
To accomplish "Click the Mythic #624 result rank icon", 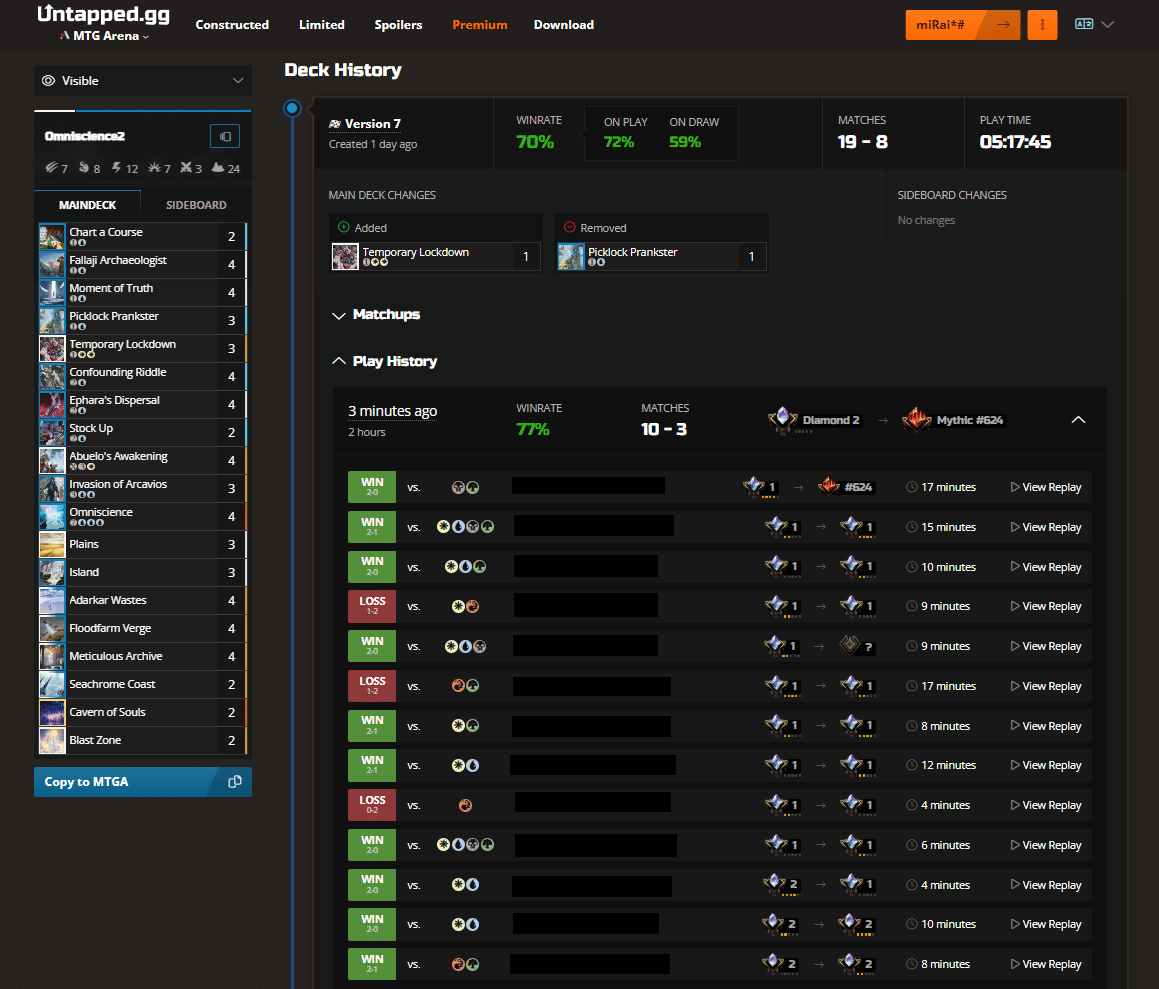I will pyautogui.click(x=829, y=486).
